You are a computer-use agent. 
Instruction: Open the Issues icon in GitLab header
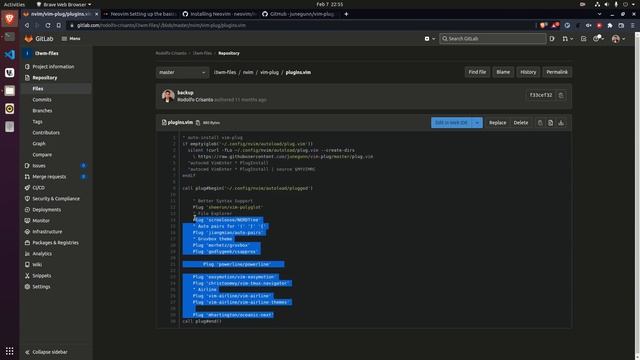(x=552, y=39)
